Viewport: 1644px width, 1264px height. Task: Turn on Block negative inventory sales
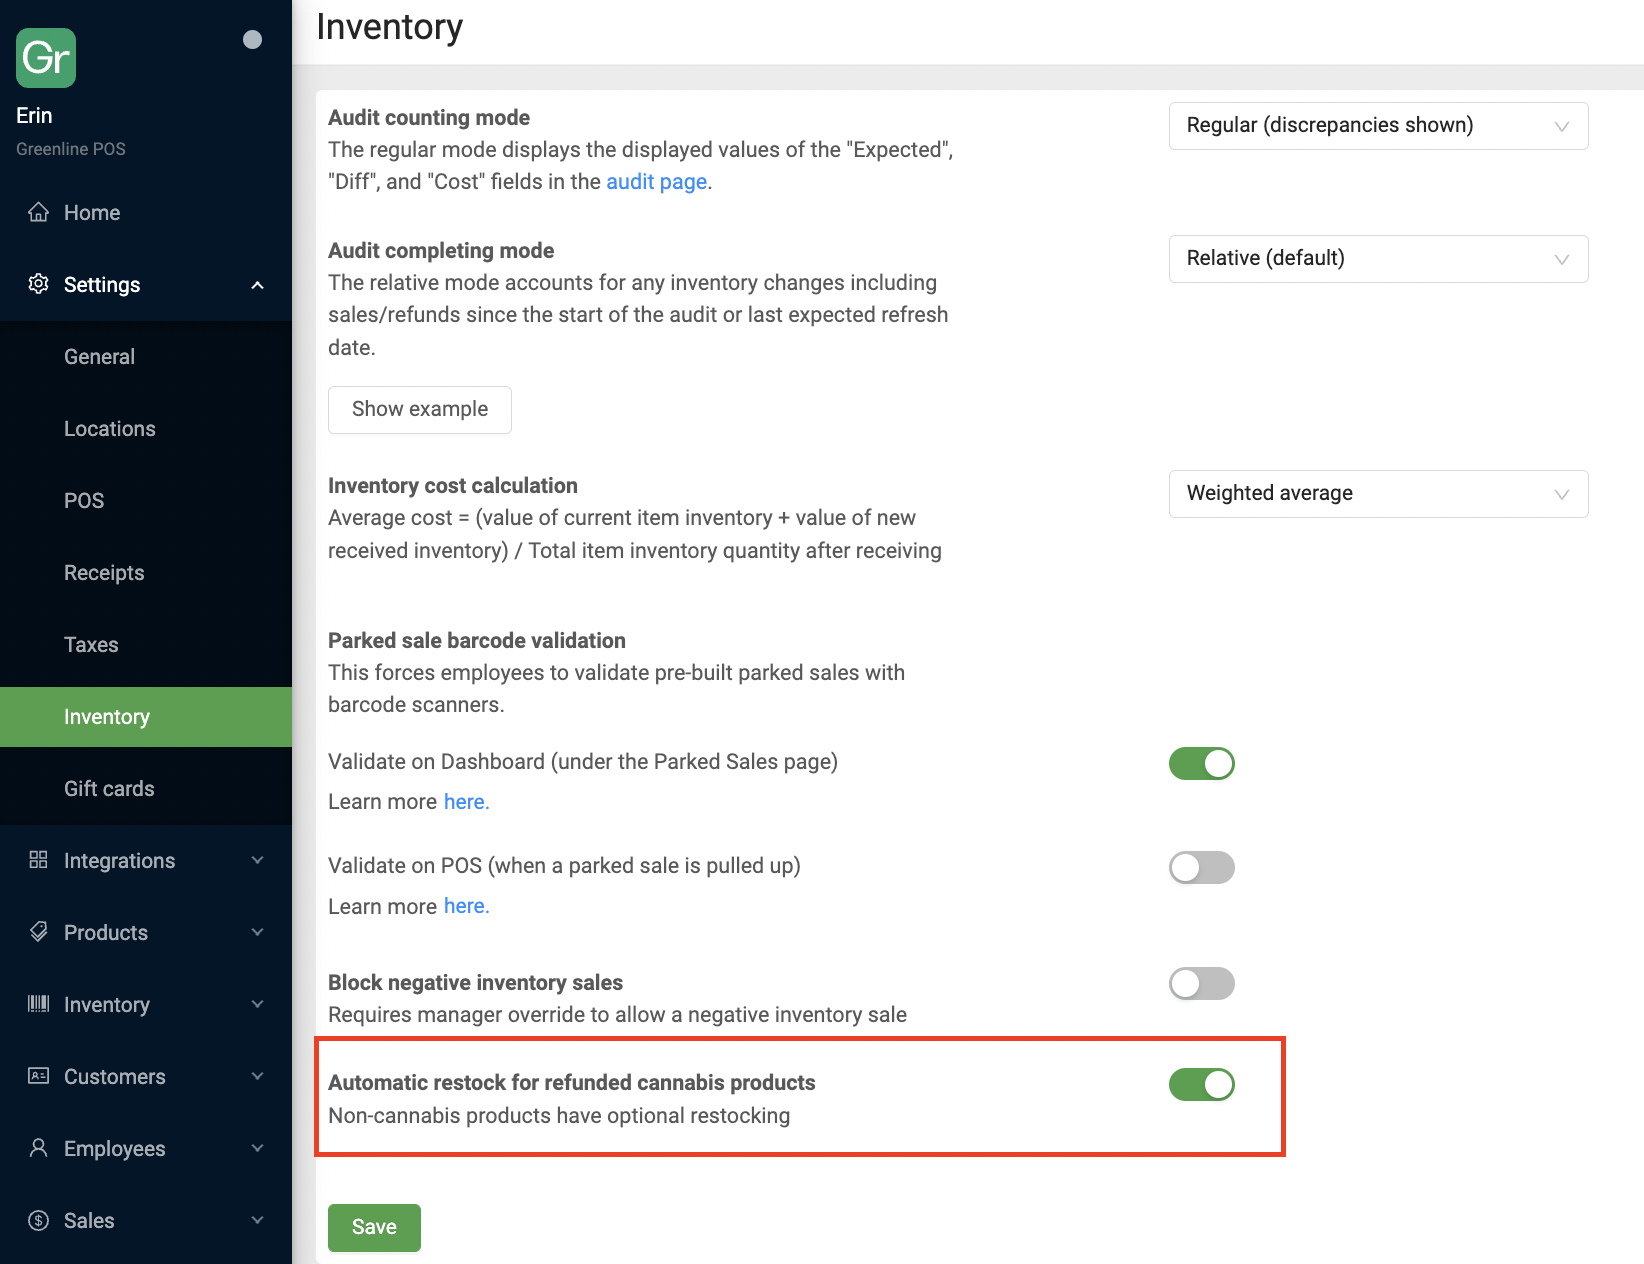[1201, 983]
